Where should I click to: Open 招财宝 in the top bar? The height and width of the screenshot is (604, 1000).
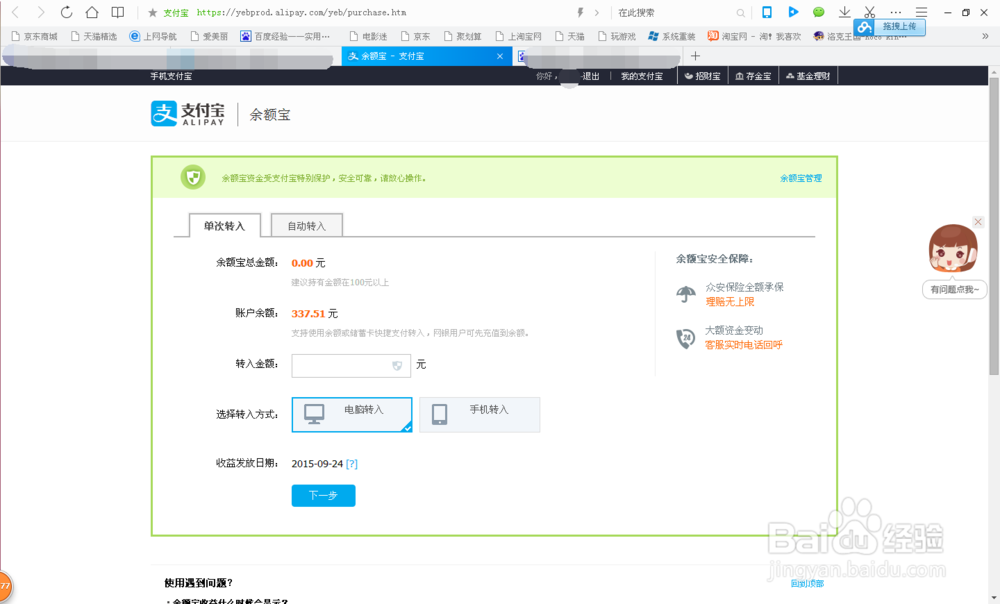coord(702,76)
